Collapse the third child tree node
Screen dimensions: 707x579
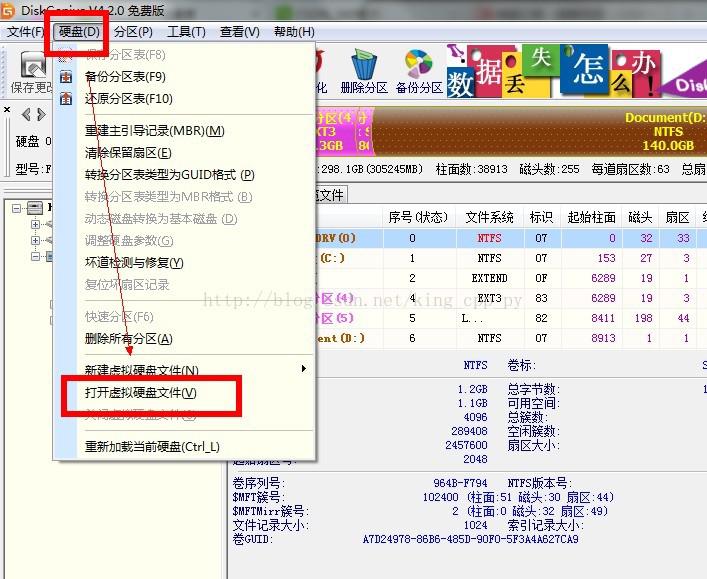point(35,257)
